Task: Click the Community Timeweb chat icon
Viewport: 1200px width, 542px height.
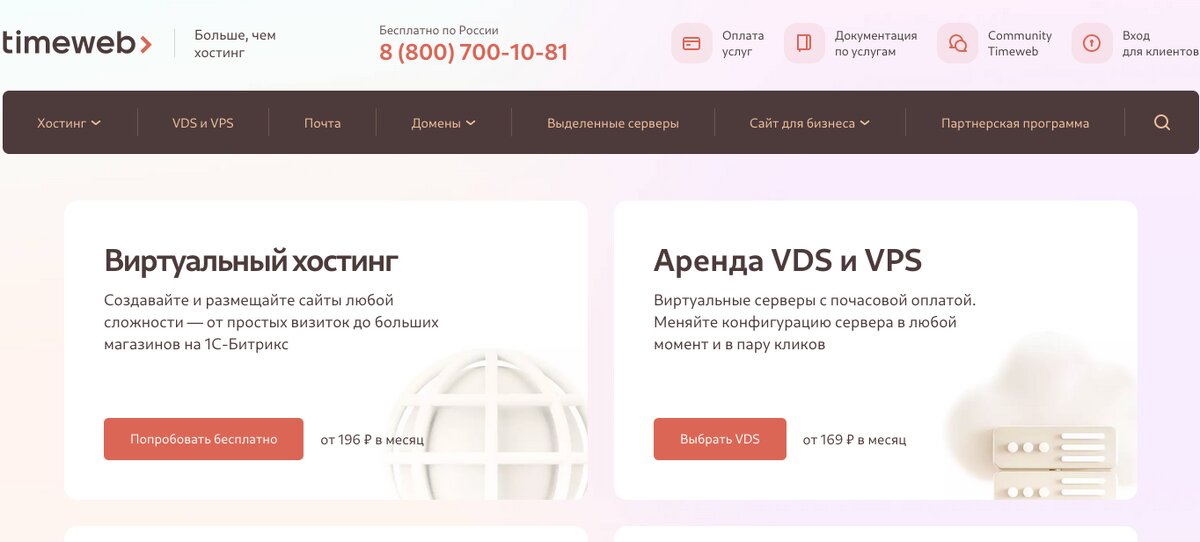Action: 957,43
